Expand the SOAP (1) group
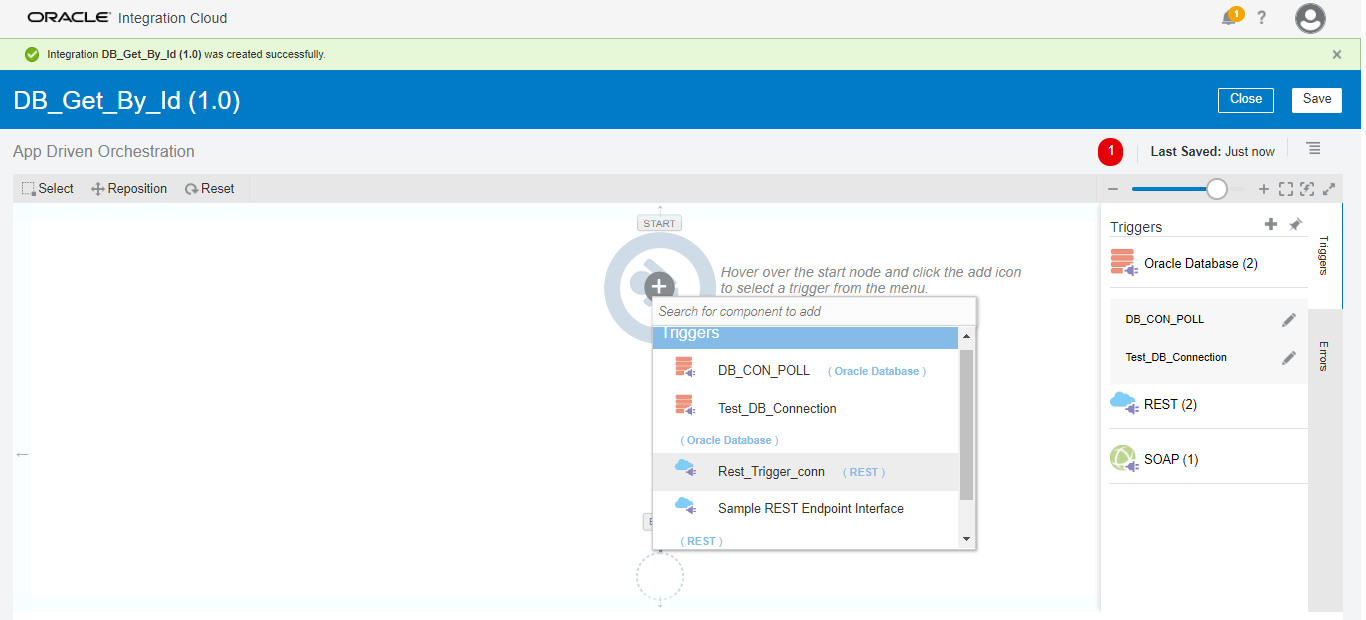The image size is (1366, 620). click(x=1208, y=459)
